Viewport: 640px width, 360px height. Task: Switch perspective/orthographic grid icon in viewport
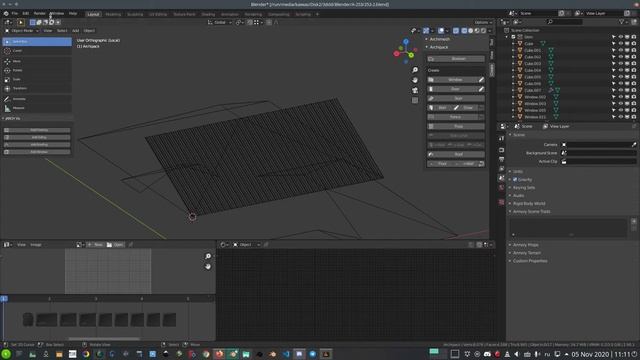415,100
